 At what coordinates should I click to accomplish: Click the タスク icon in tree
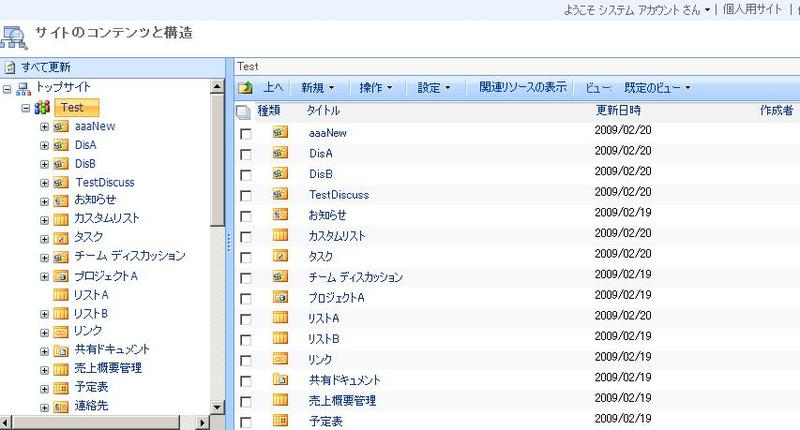coord(61,238)
